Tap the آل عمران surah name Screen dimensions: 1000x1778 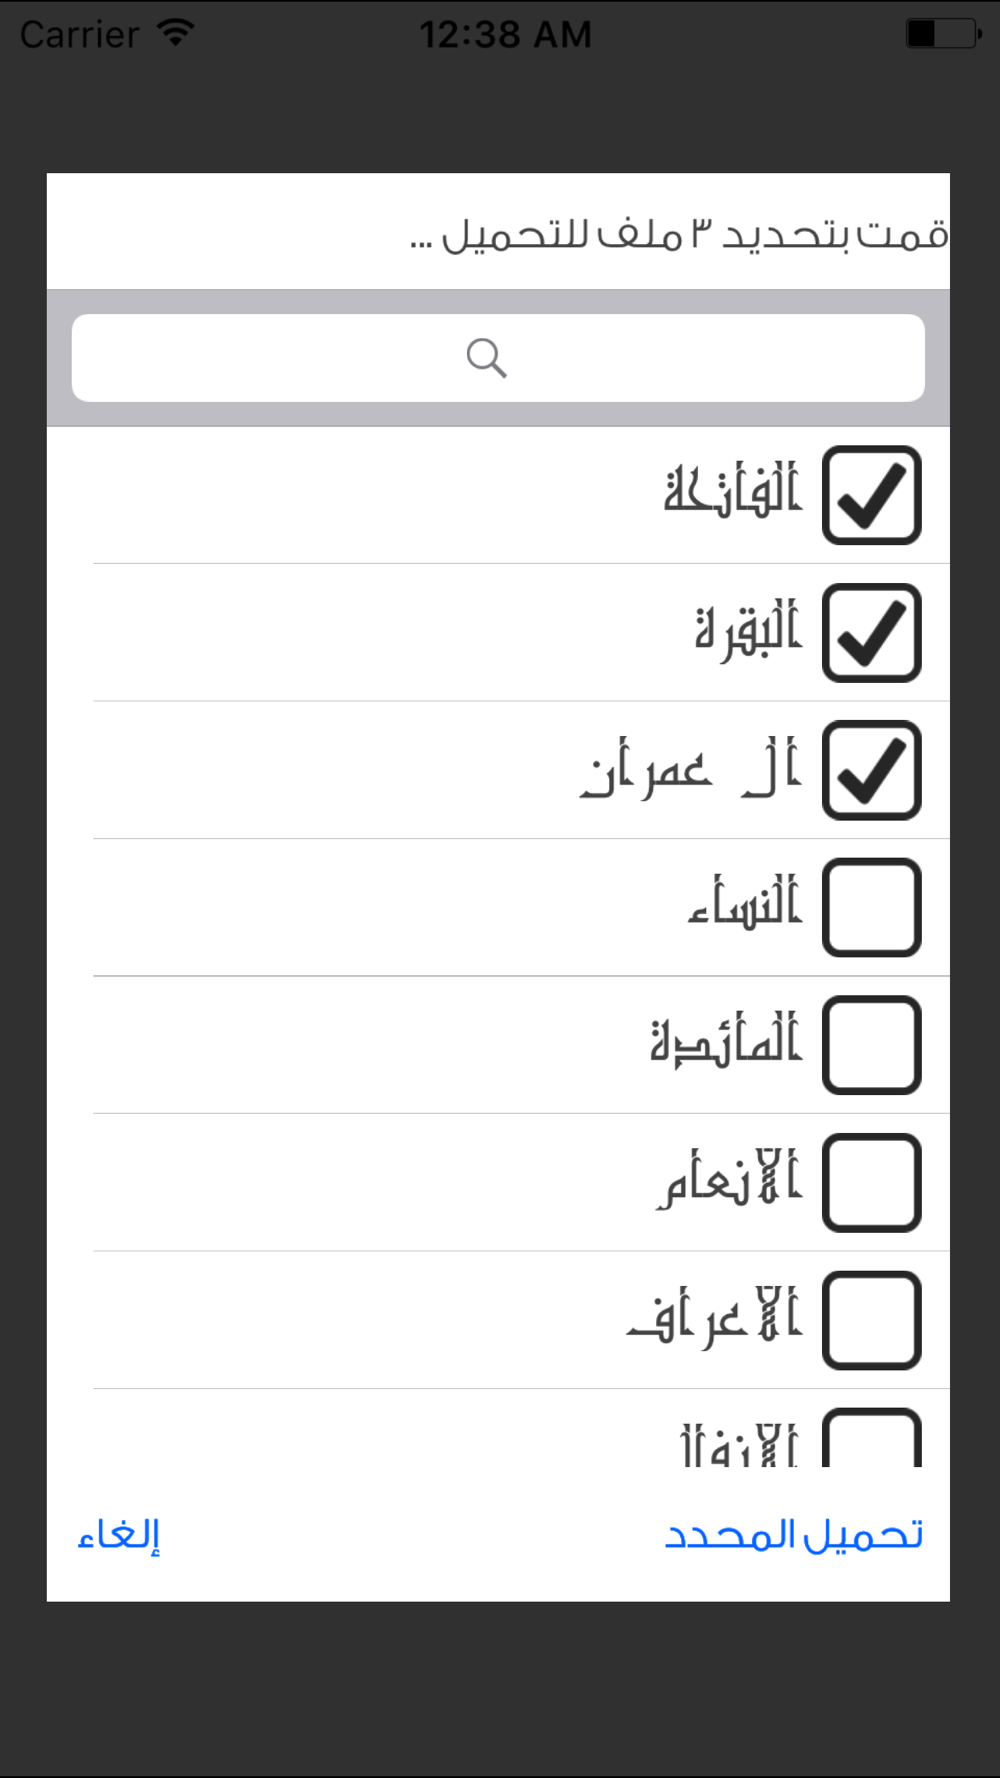[x=690, y=770]
